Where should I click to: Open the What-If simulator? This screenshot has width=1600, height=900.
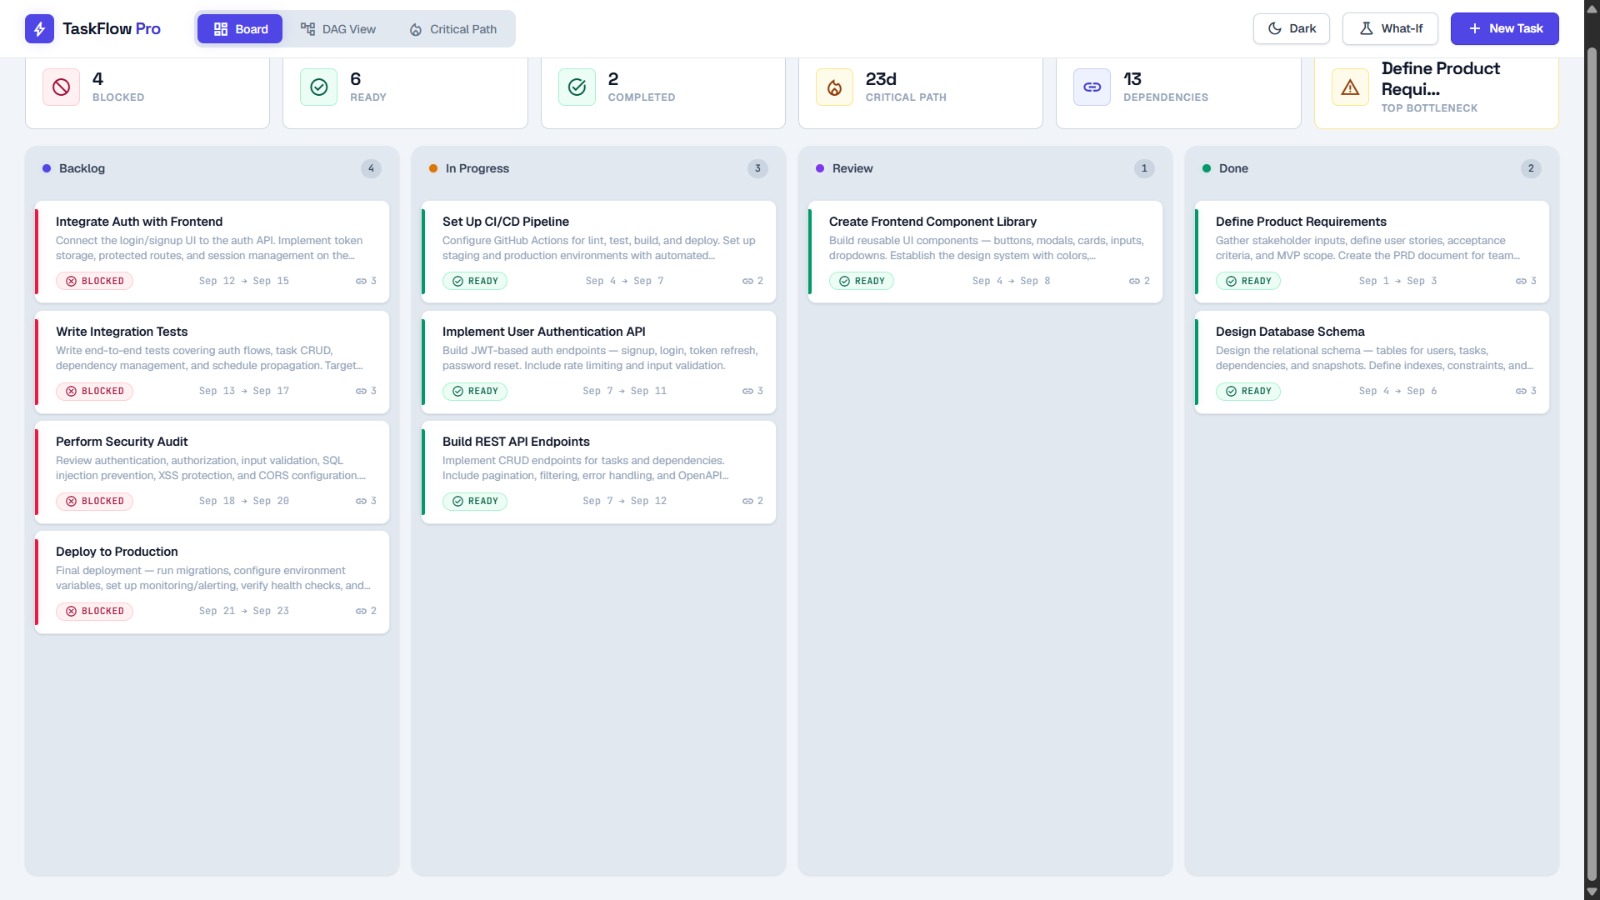[x=1390, y=29]
